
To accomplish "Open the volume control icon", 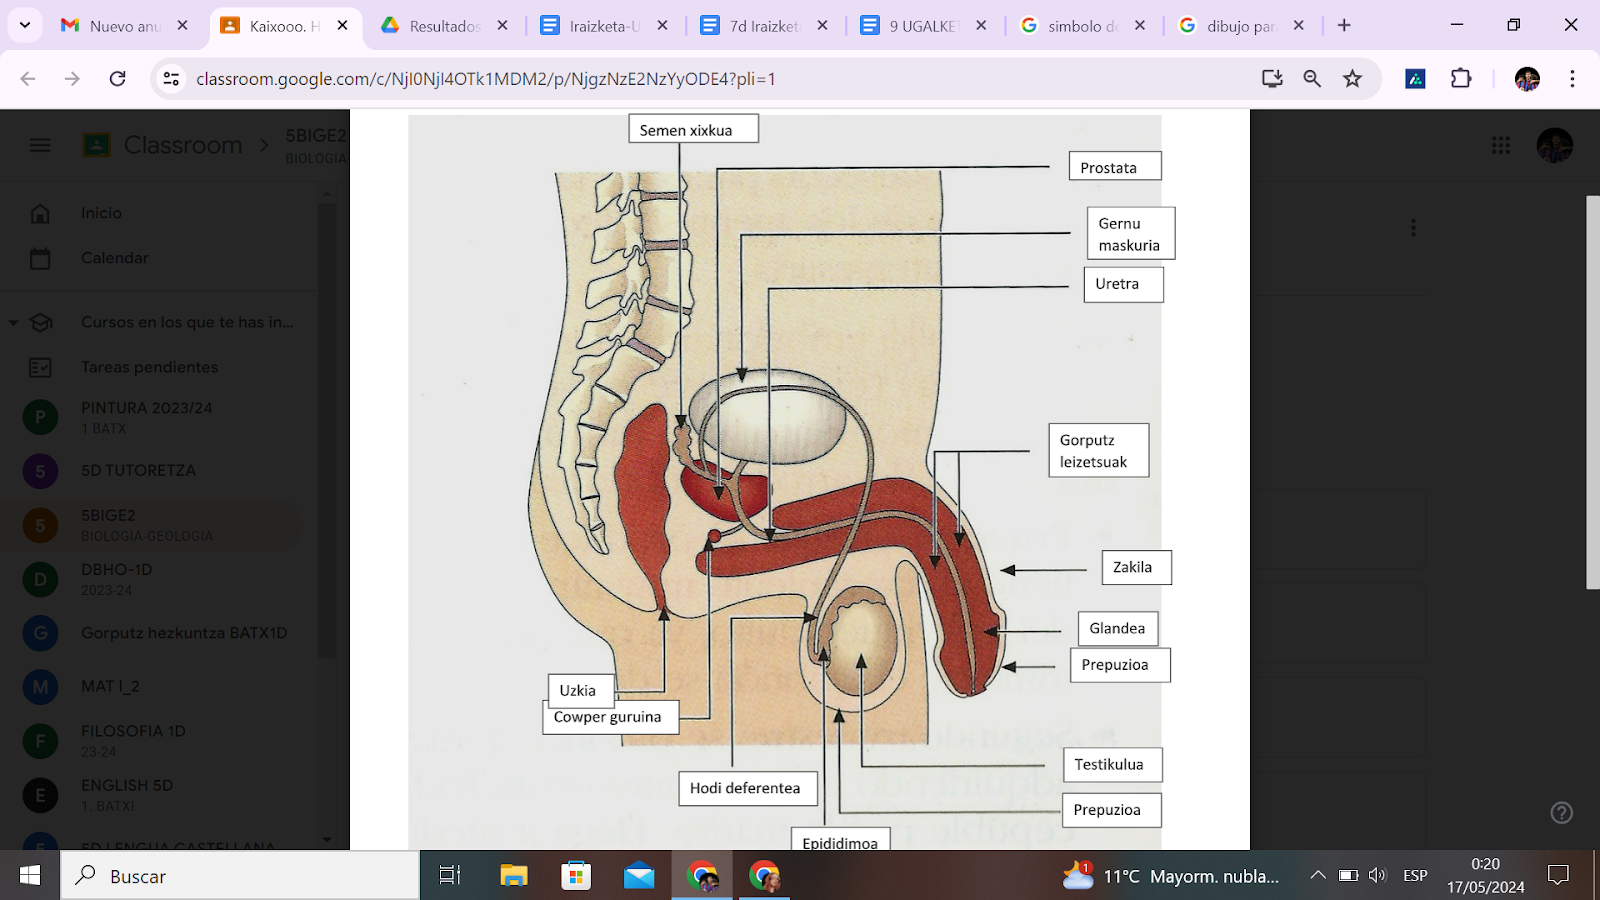I will point(1378,876).
